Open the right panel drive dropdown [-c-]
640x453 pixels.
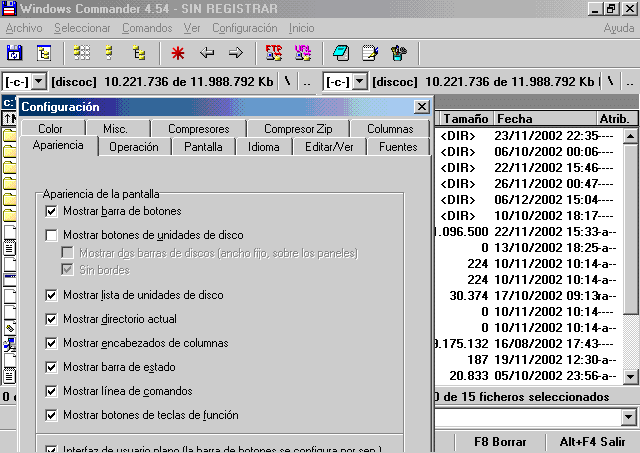(360, 82)
